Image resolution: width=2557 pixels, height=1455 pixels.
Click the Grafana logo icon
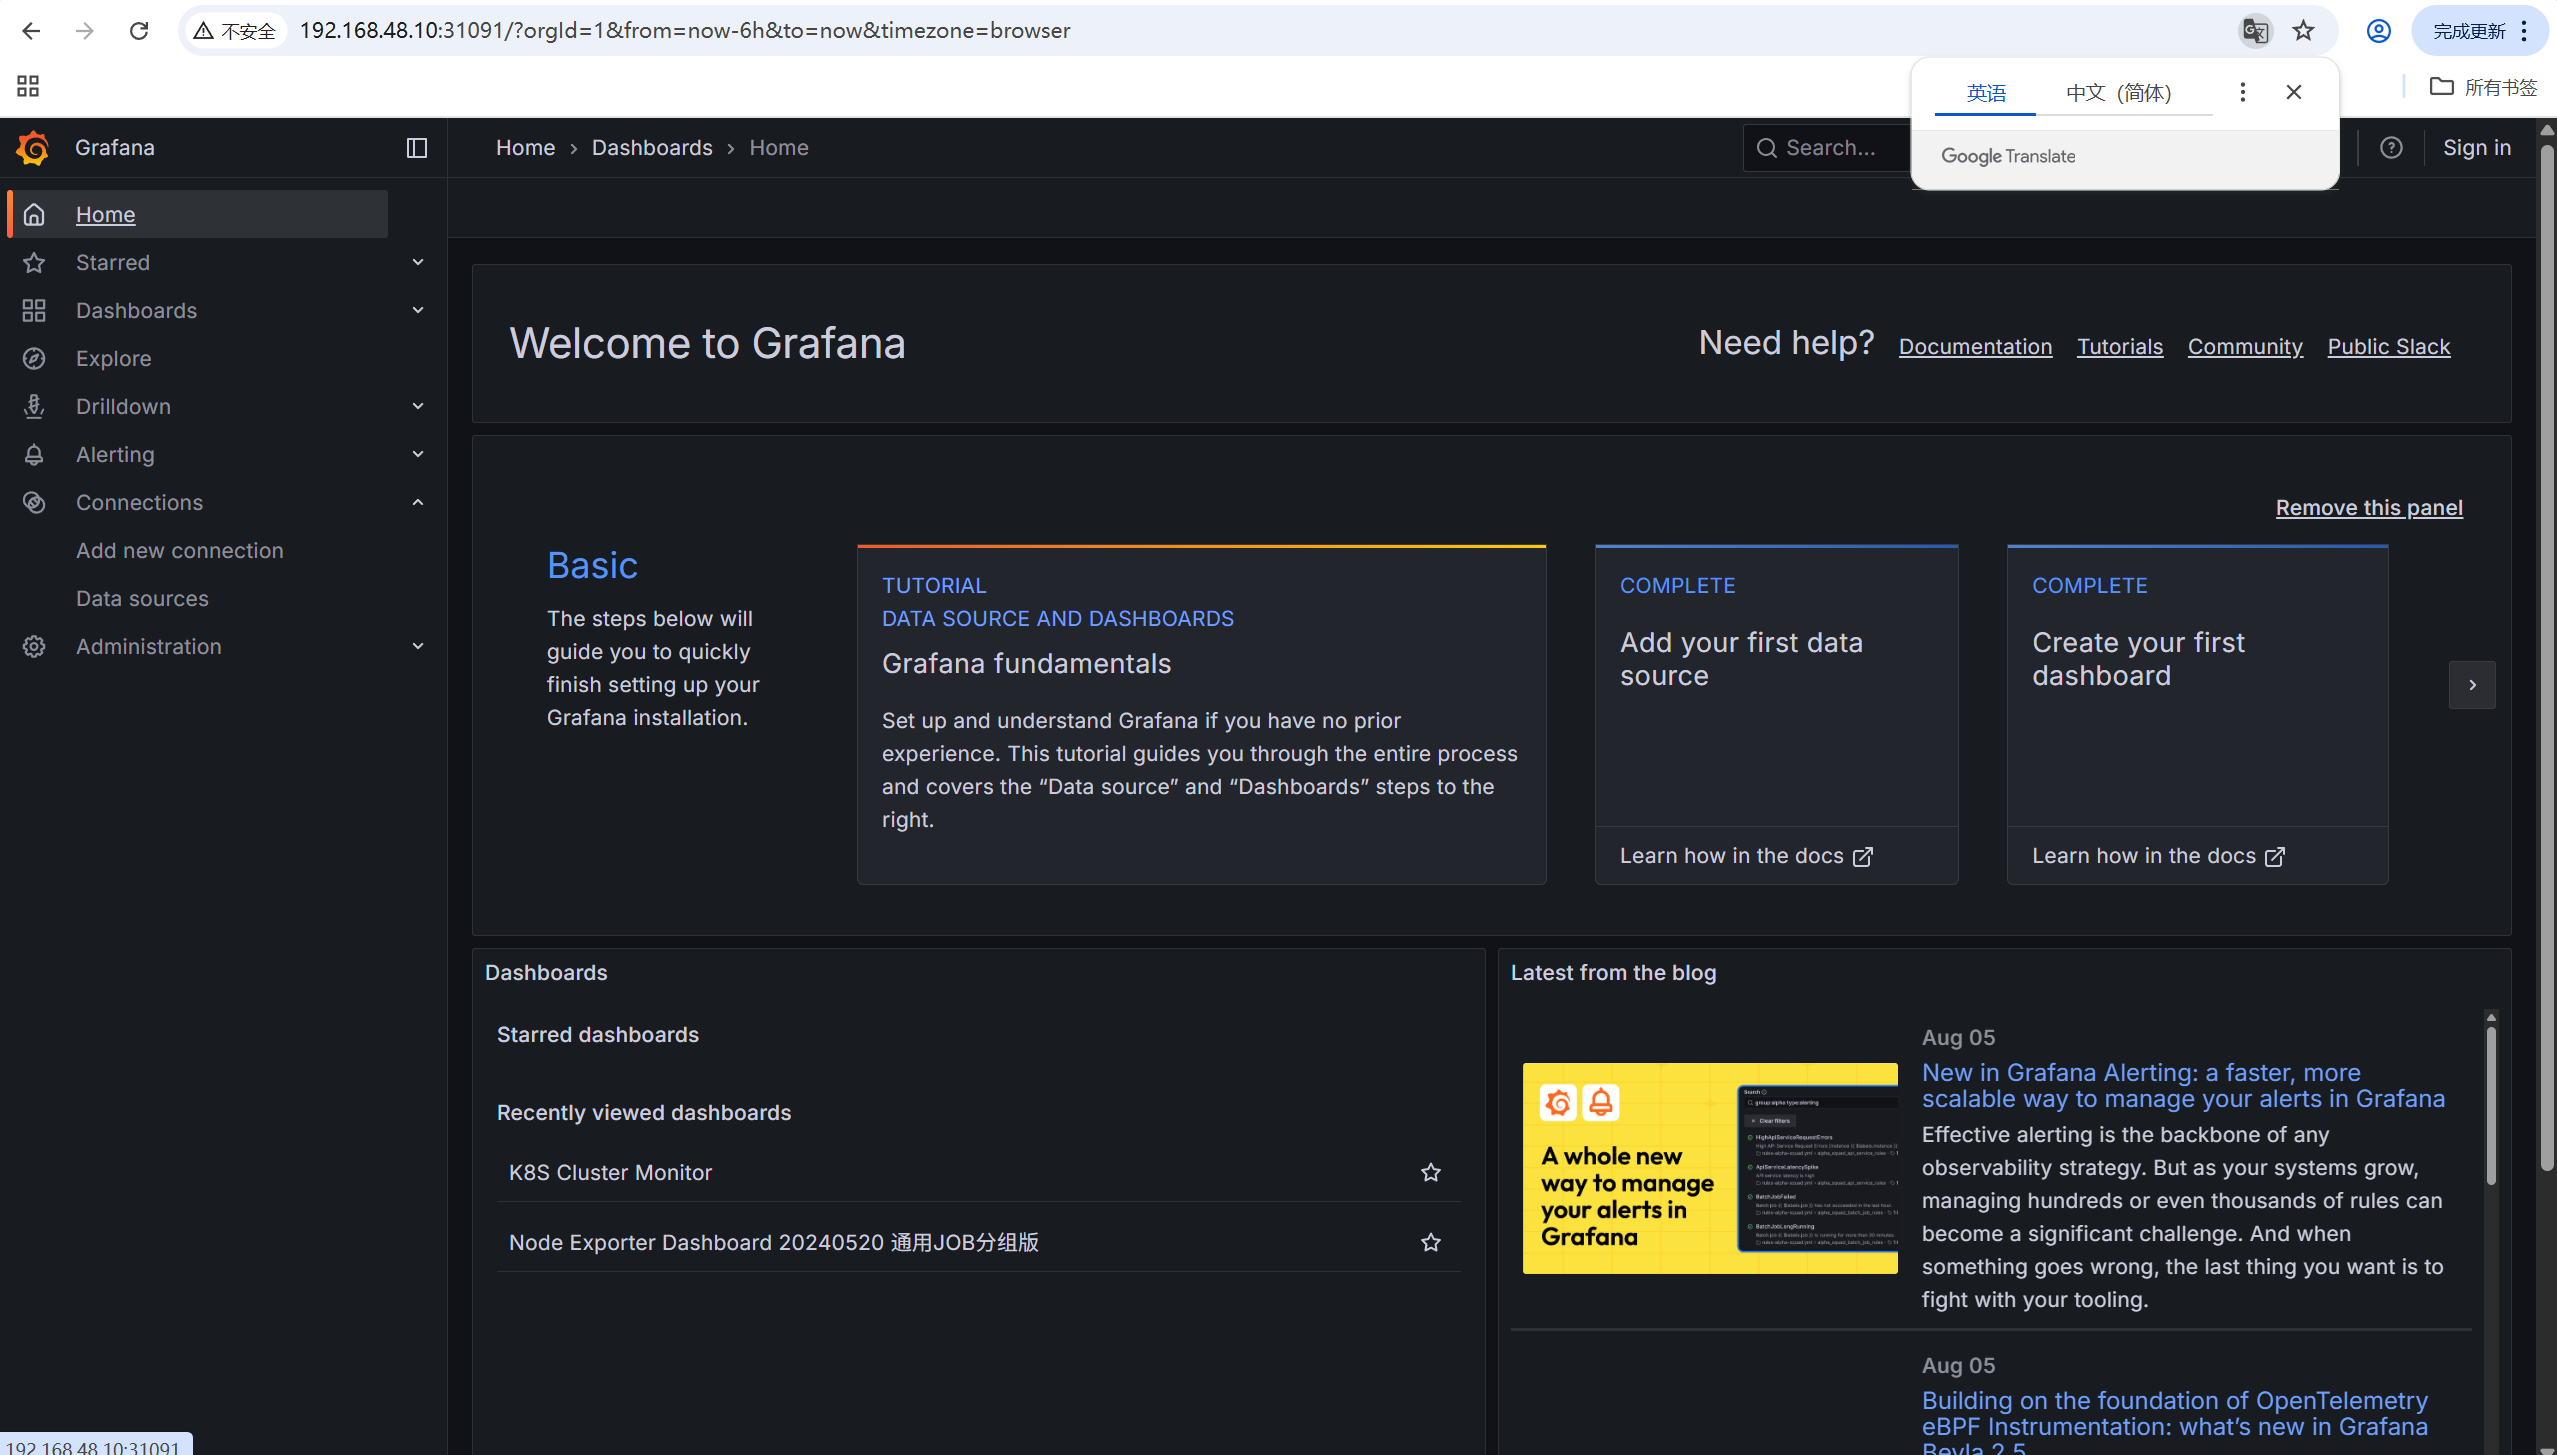tap(33, 148)
